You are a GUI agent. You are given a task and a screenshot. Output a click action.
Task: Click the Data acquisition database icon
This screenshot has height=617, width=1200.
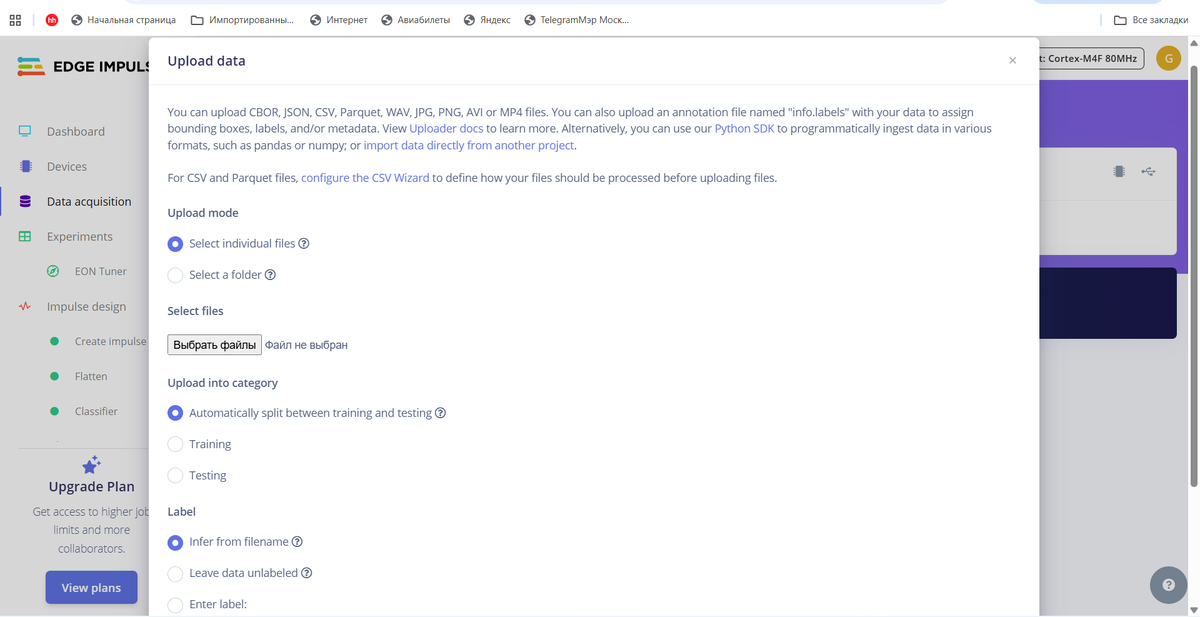pos(25,201)
